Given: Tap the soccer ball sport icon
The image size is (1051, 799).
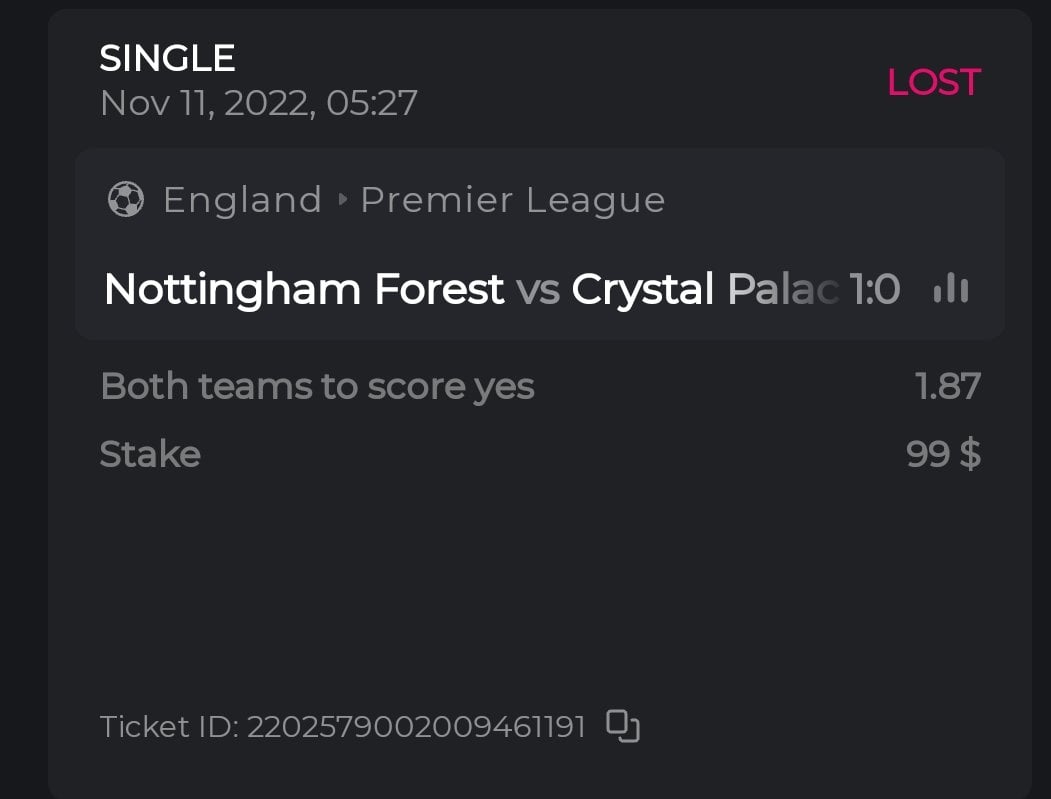Looking at the screenshot, I should (x=125, y=200).
